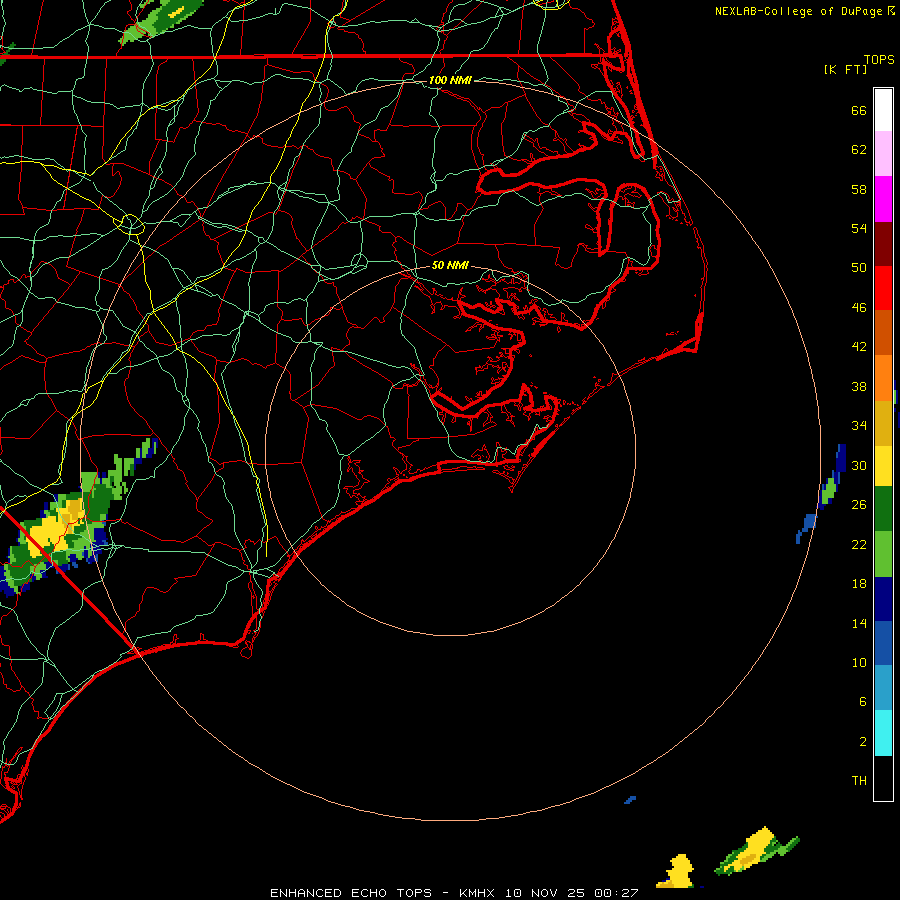Click the legend value 62
The image size is (900, 900).
pos(859,150)
